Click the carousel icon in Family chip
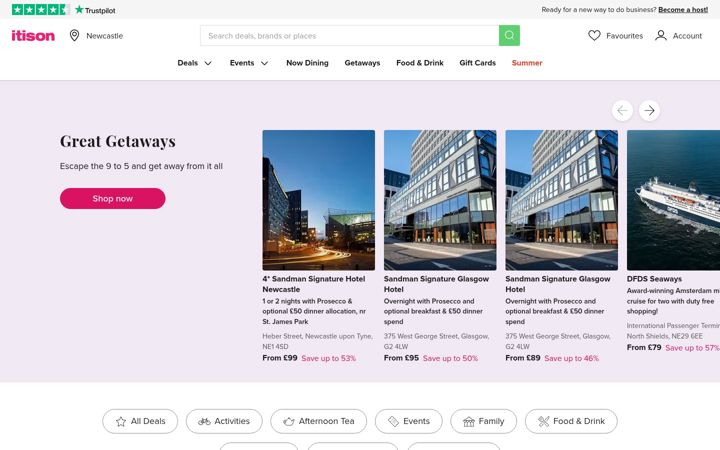 point(468,422)
